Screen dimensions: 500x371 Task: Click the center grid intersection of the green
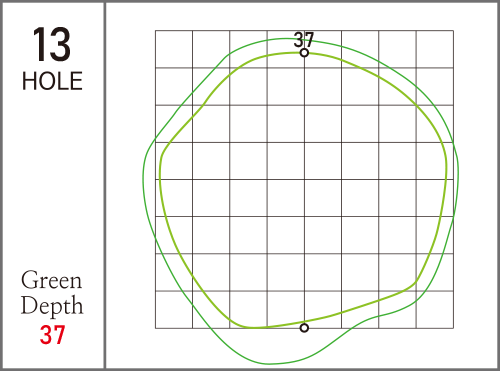tap(304, 180)
